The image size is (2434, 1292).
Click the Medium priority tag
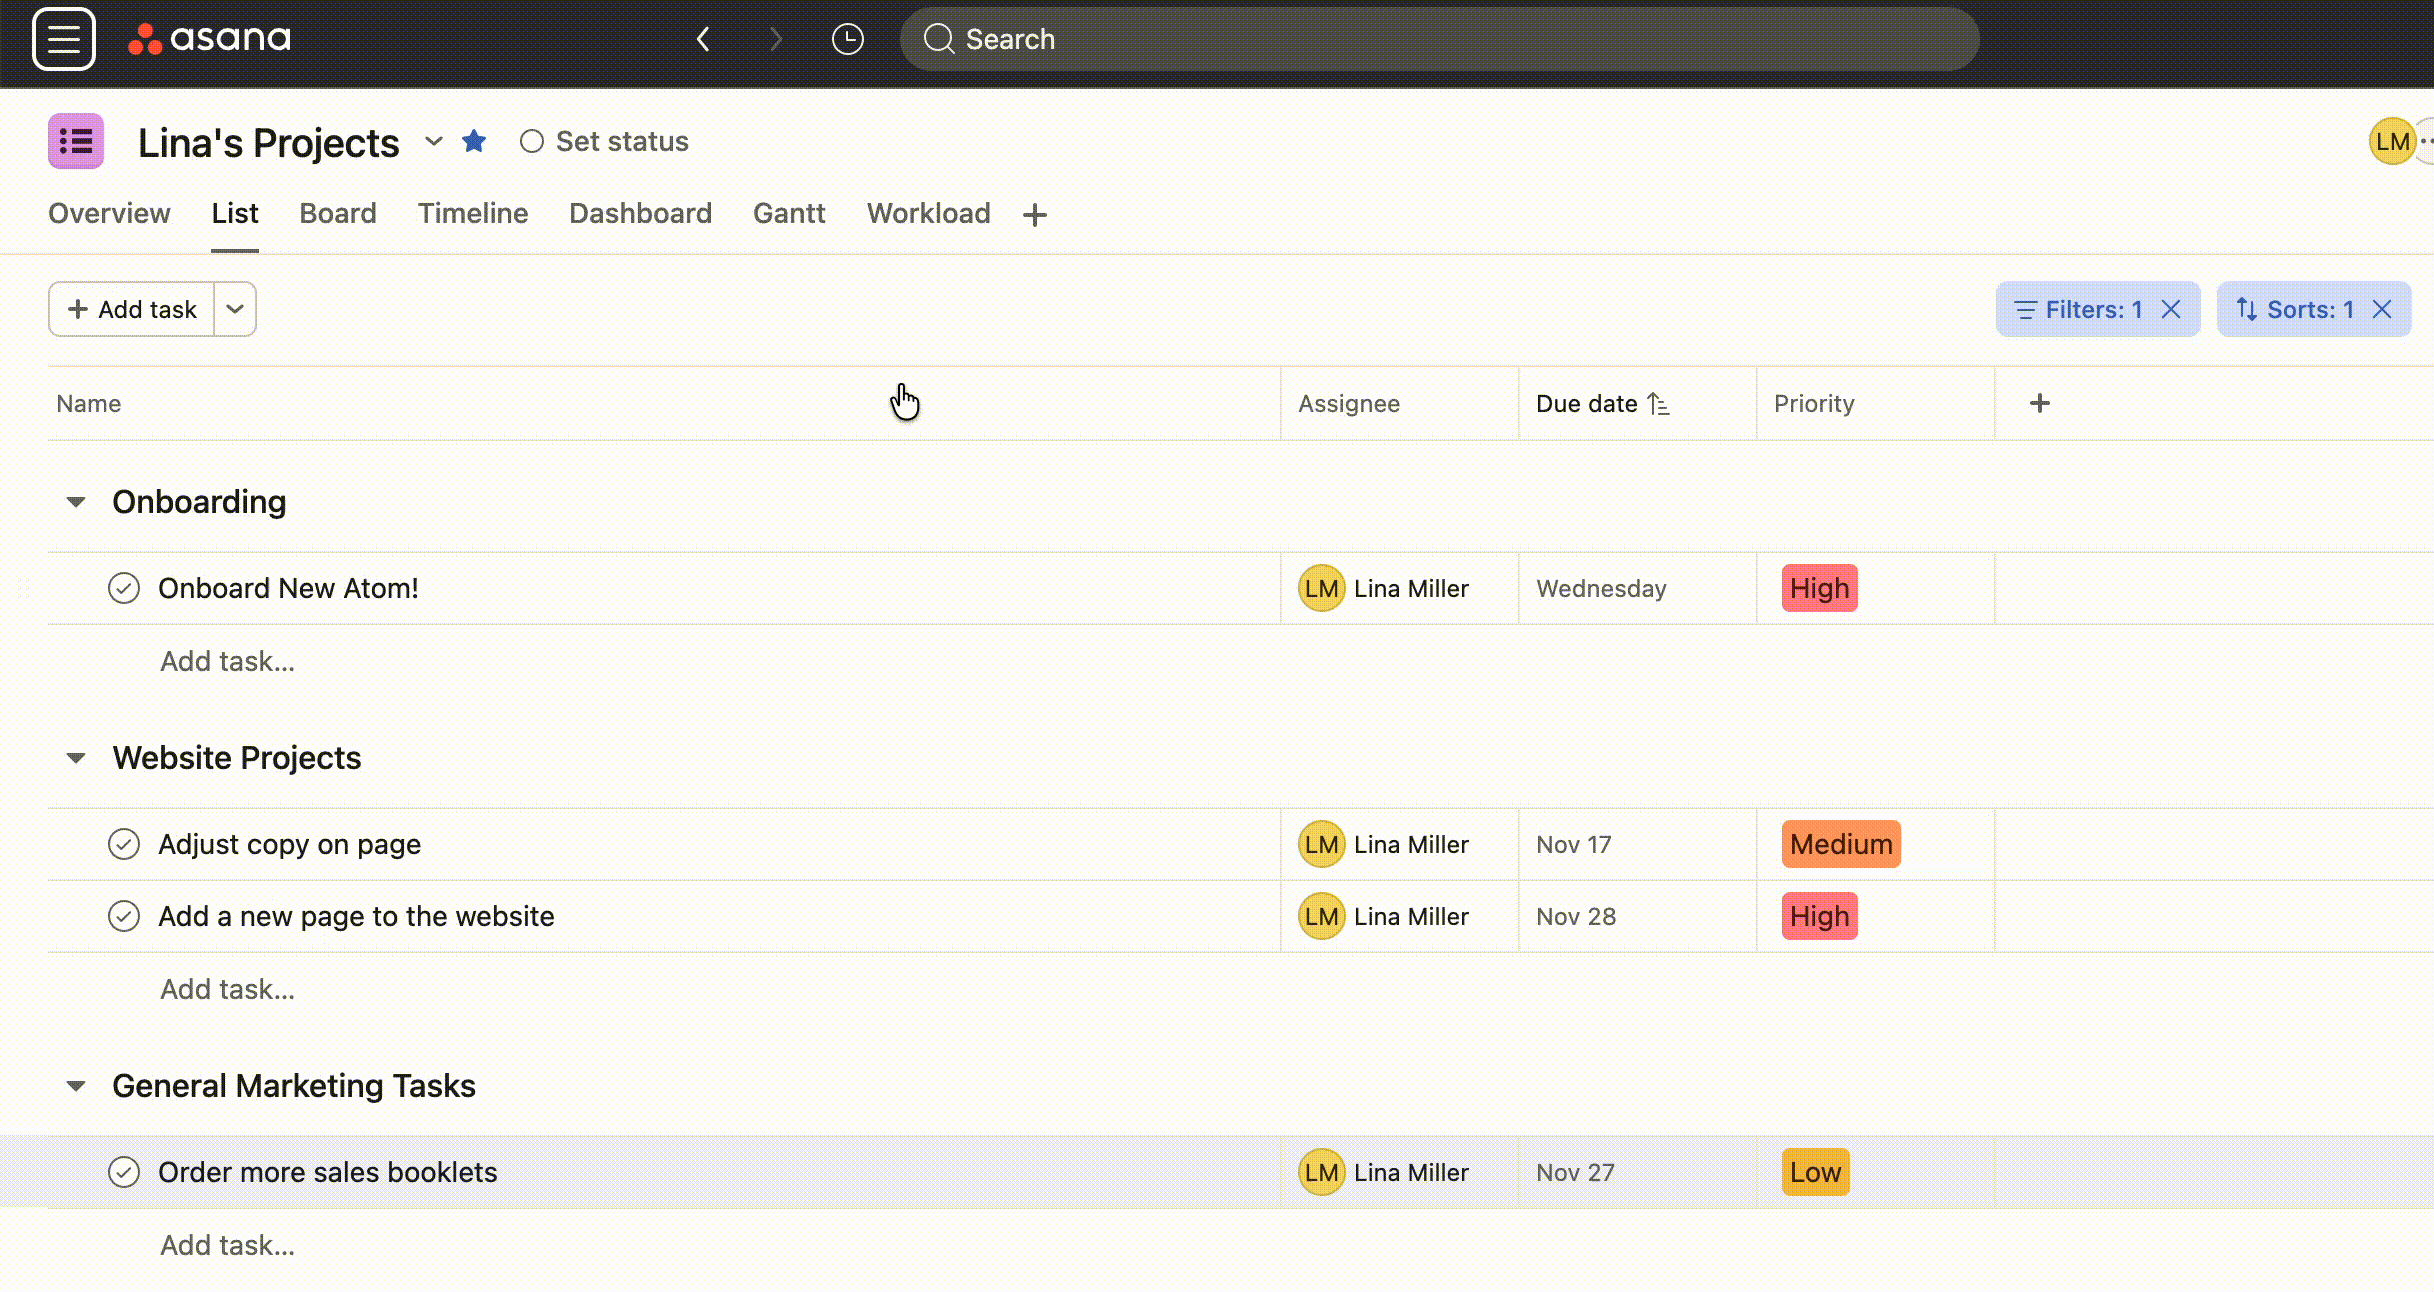tap(1840, 844)
